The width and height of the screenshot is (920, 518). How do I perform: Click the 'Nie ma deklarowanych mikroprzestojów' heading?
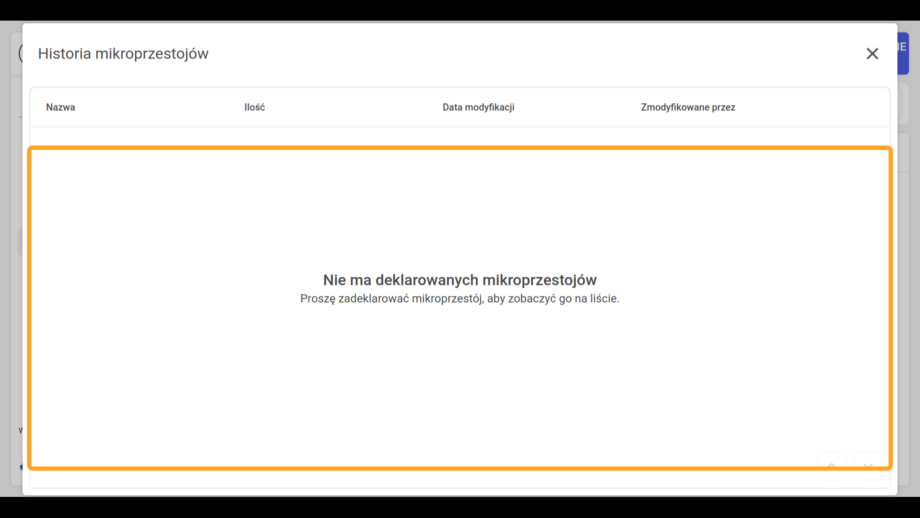pos(459,280)
